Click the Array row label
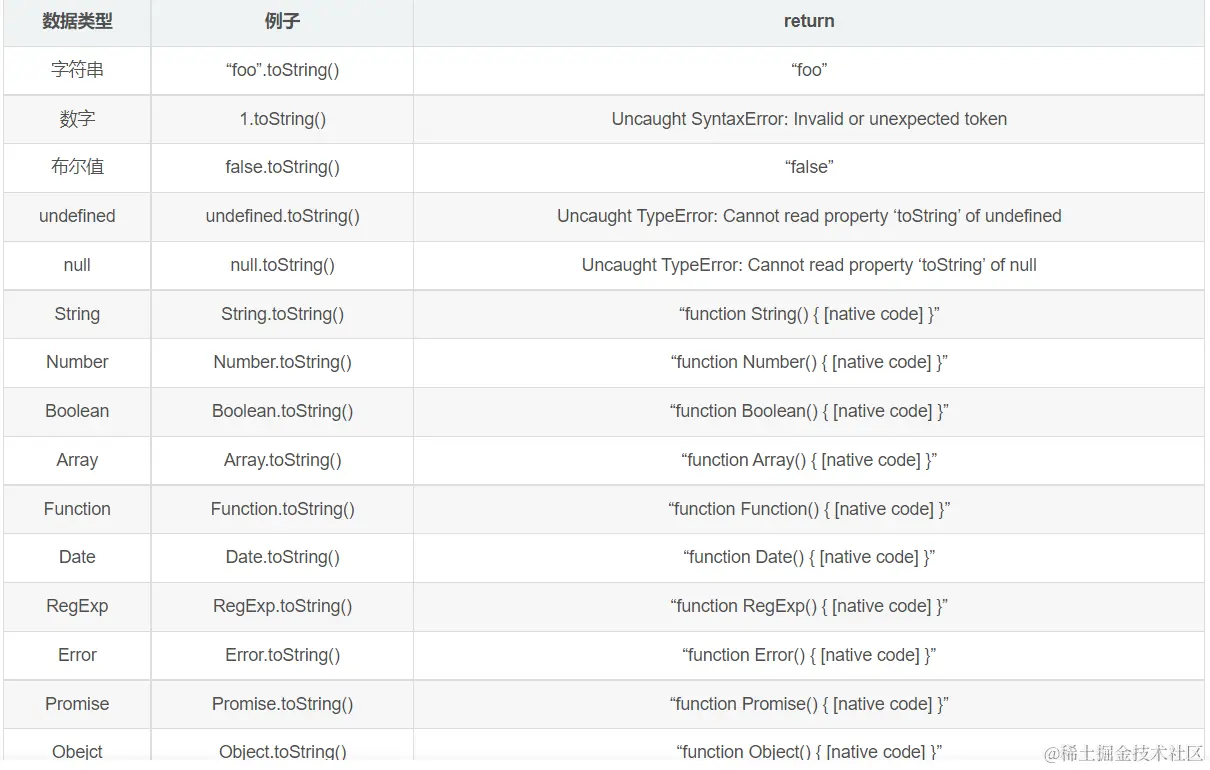Screen dimensions: 1210x770 tap(77, 460)
